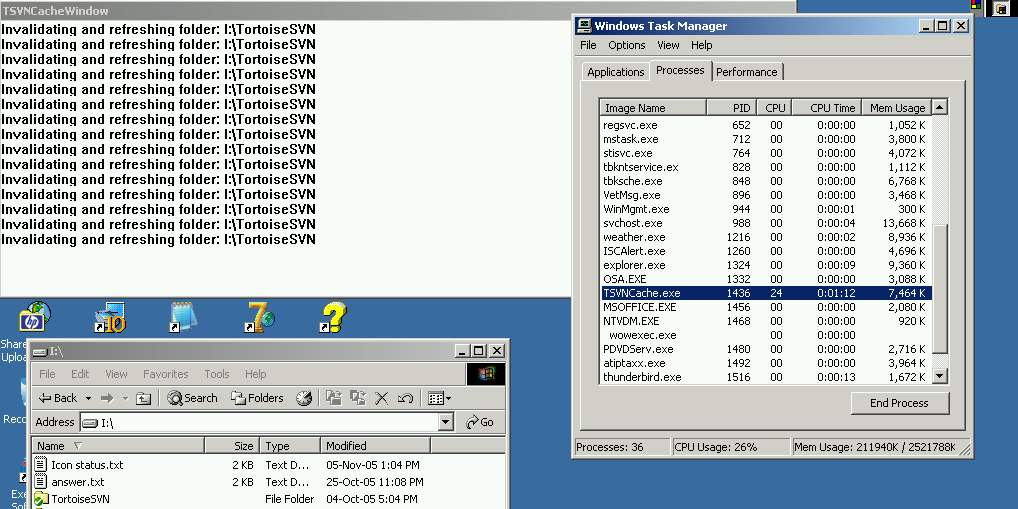Go up one folder level in Explorer
This screenshot has height=509, width=1018.
[x=143, y=398]
